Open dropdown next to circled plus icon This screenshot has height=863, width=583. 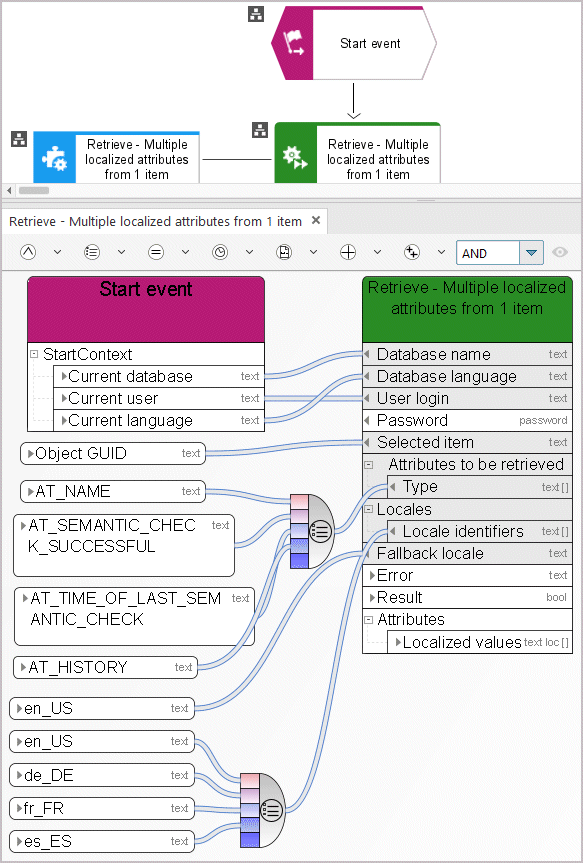pyautogui.click(x=377, y=253)
